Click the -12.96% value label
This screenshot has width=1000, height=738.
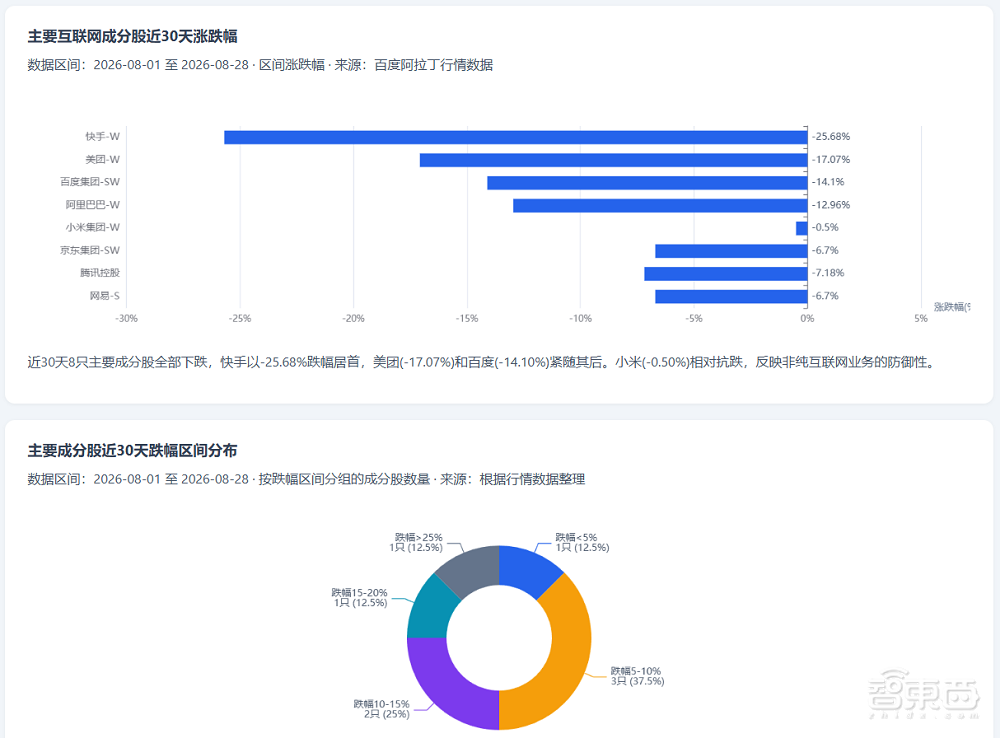(x=831, y=205)
